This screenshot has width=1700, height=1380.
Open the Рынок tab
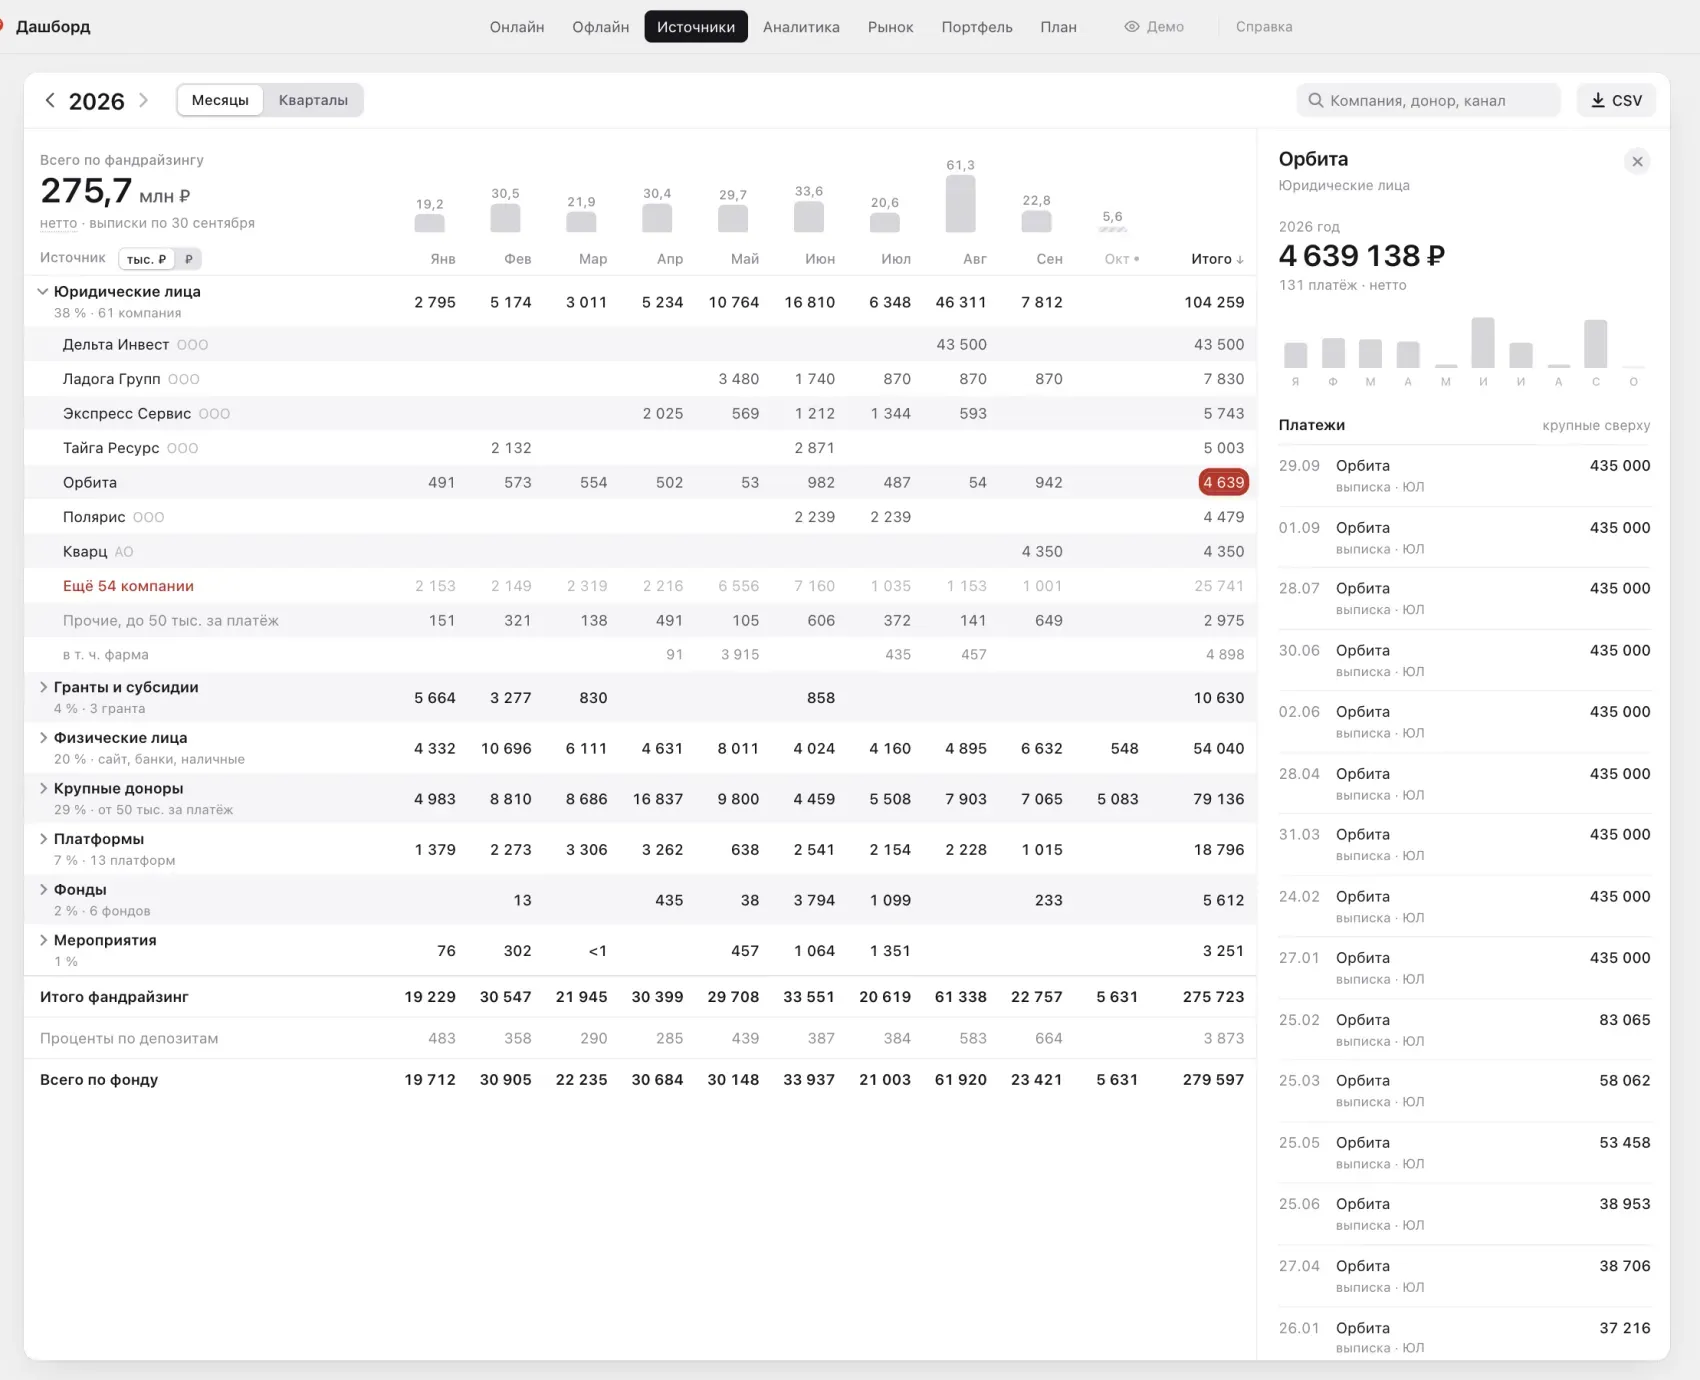[x=890, y=27]
